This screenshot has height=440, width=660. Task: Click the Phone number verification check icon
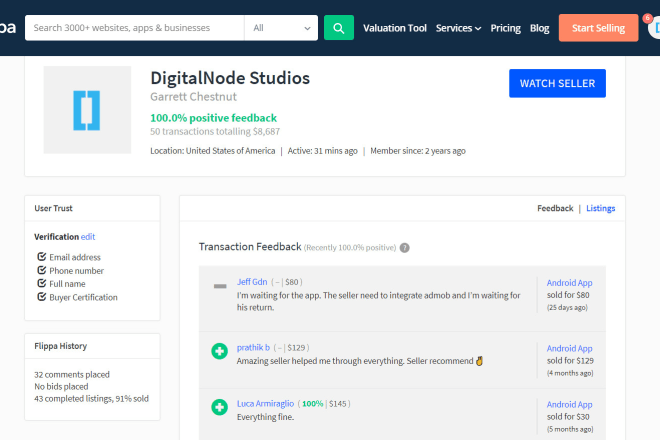[x=42, y=270]
